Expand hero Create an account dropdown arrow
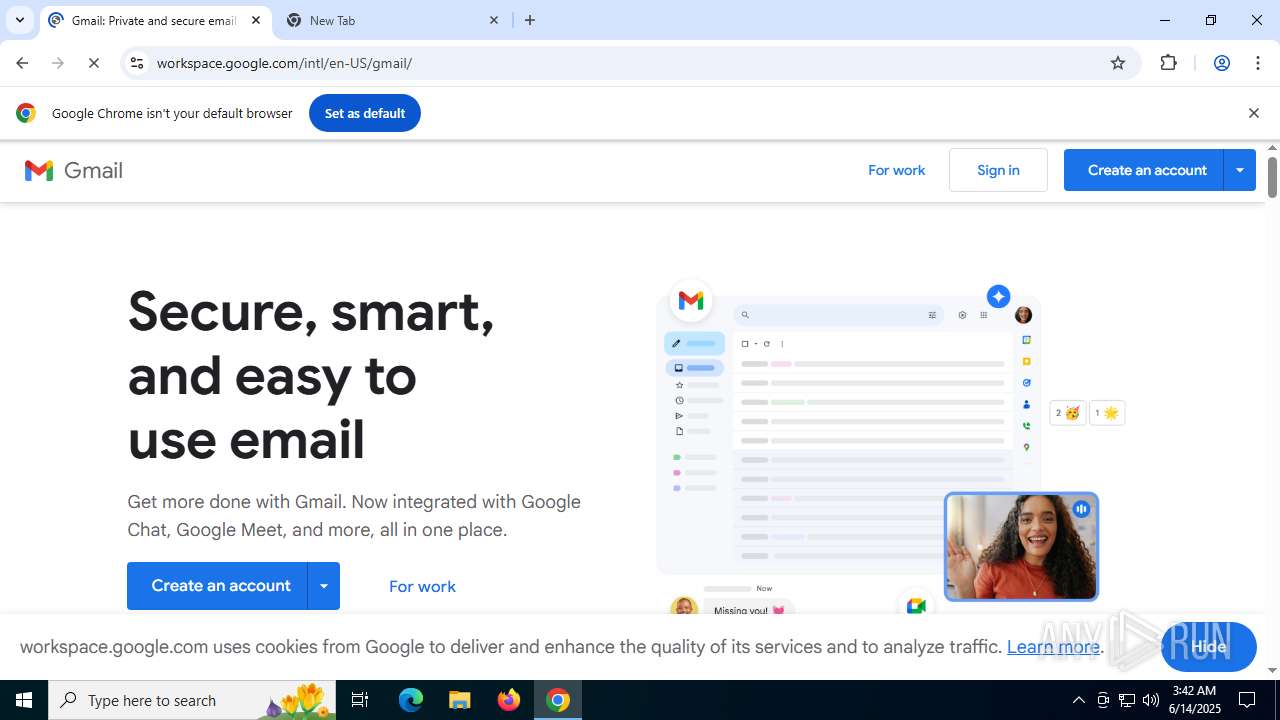 click(x=324, y=586)
